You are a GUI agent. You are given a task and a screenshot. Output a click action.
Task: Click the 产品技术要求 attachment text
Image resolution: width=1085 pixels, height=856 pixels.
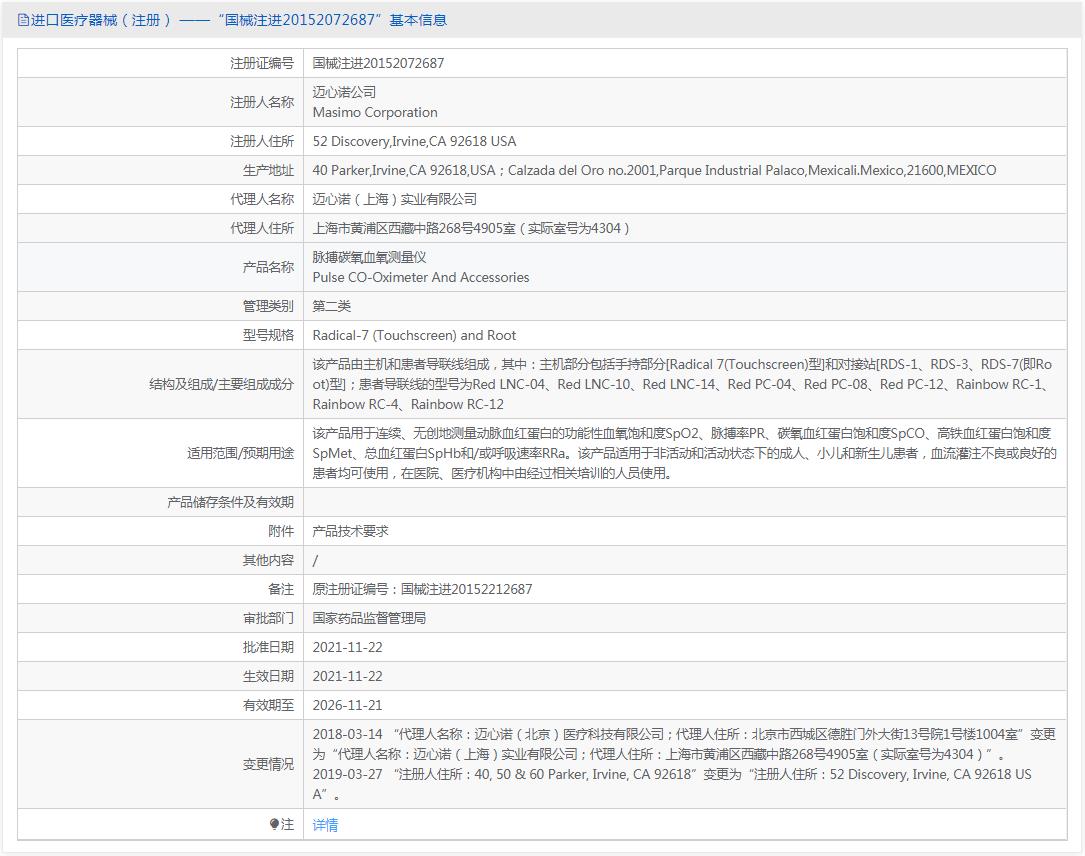pyautogui.click(x=350, y=531)
